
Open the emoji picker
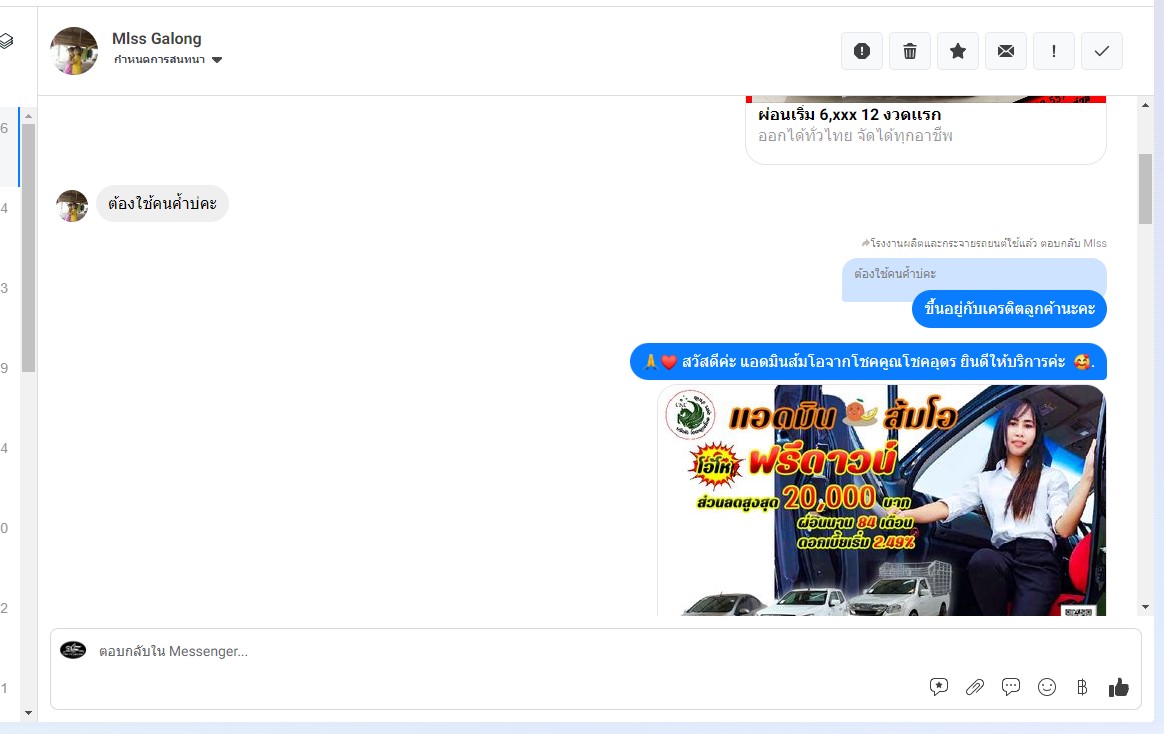point(1047,687)
